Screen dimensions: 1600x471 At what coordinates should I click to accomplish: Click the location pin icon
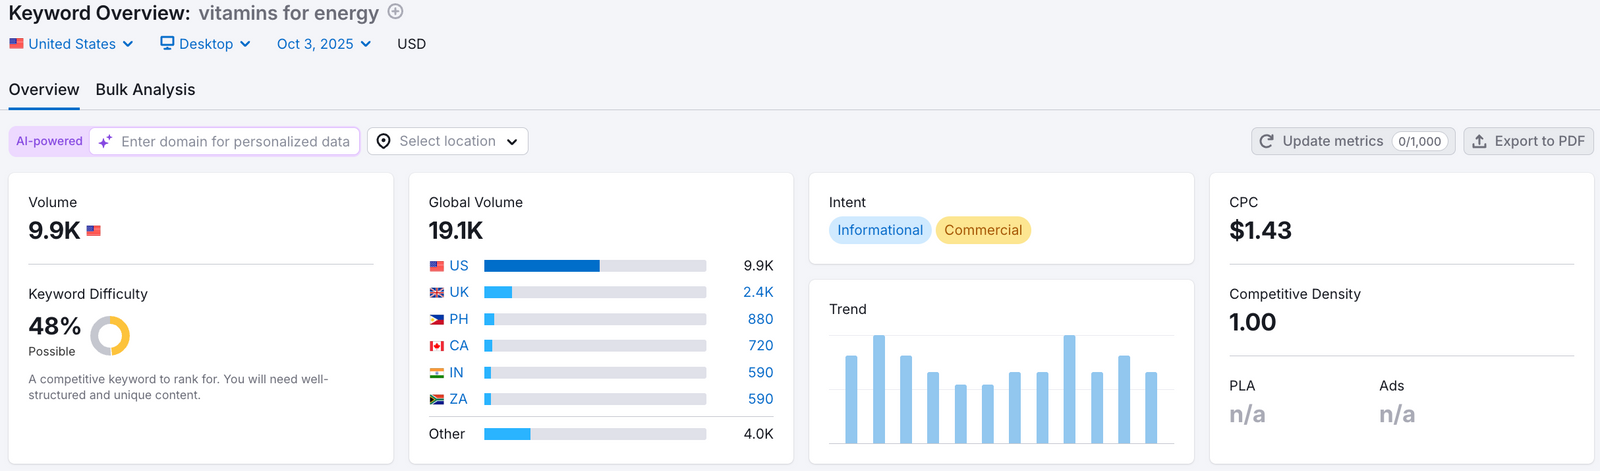point(383,141)
